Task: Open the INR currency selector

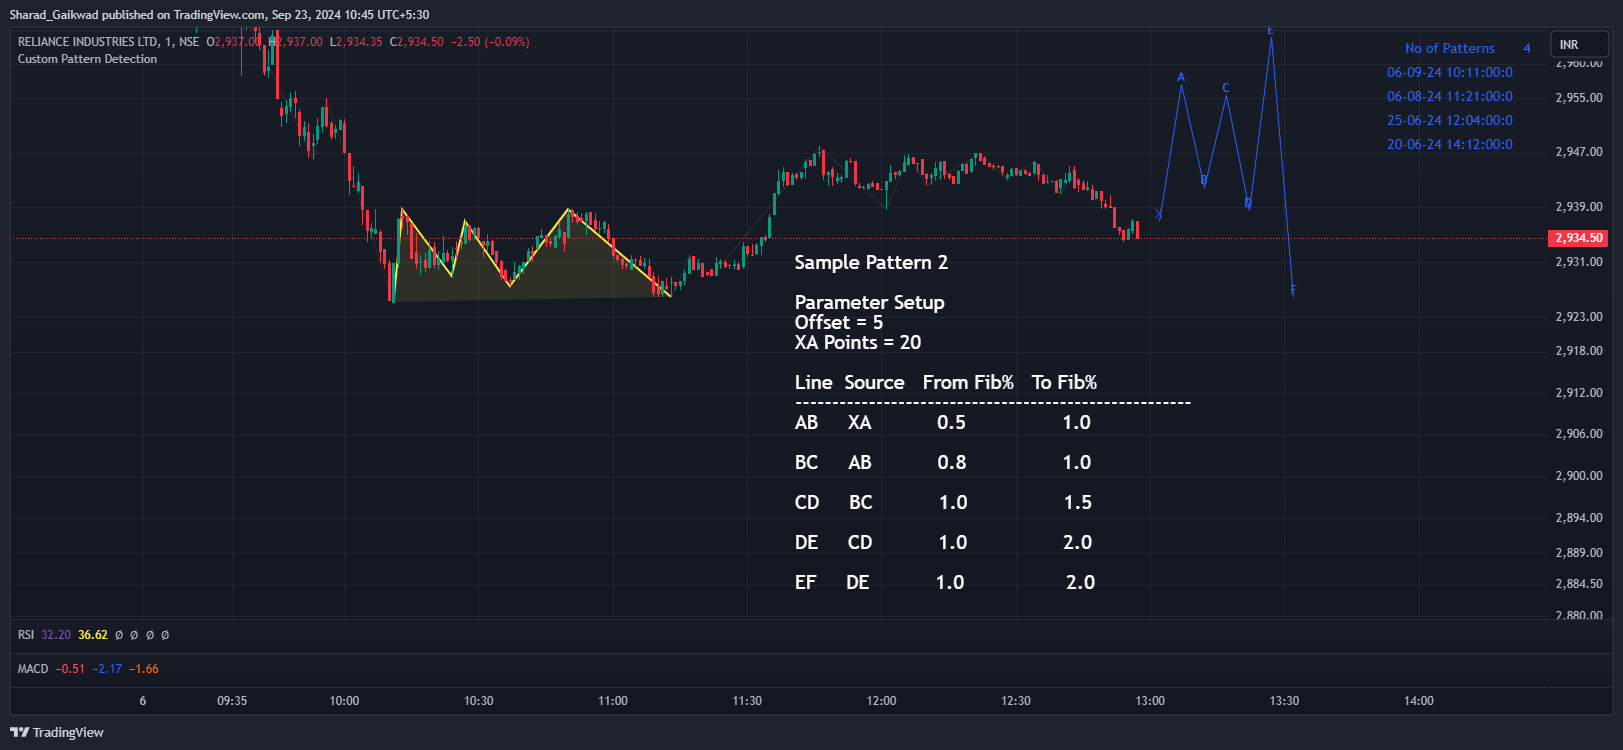Action: (x=1579, y=44)
